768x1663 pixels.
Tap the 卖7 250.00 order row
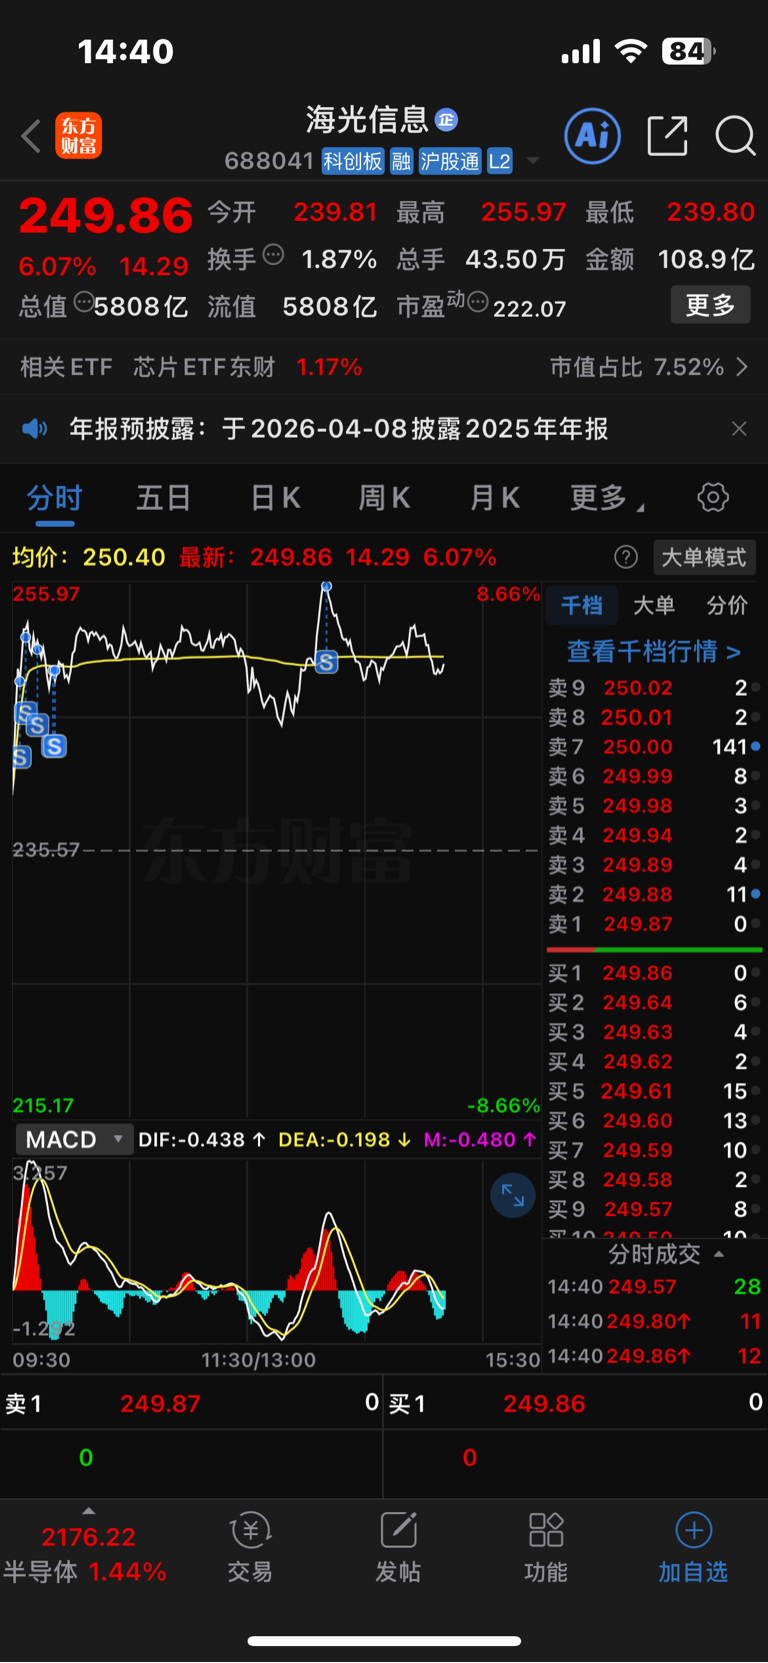[654, 747]
